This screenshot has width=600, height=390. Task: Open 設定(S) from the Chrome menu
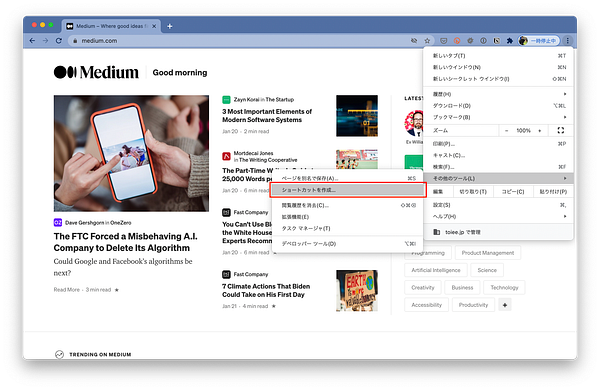[x=499, y=205]
